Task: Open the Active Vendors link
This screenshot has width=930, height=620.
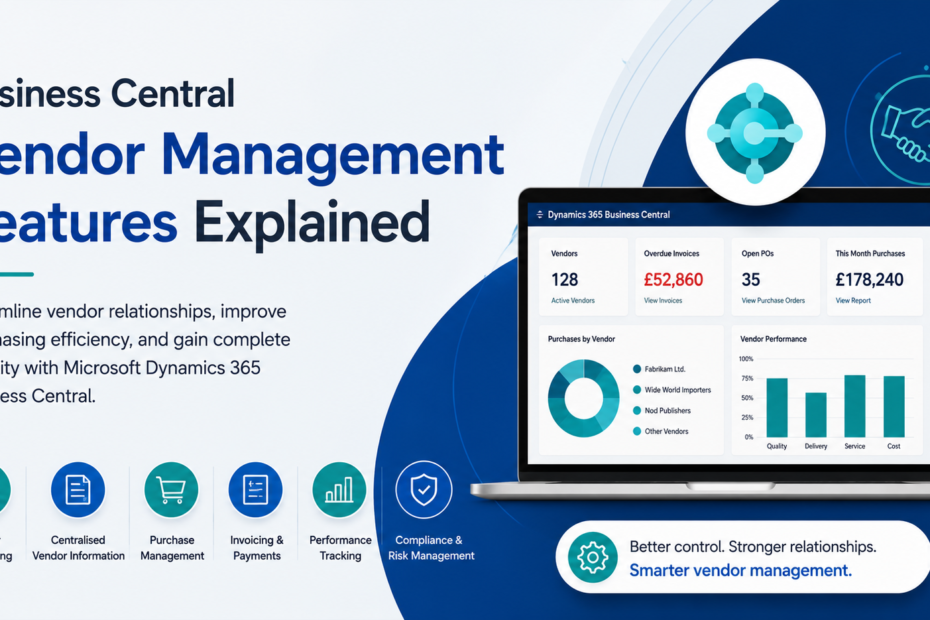Action: (572, 301)
